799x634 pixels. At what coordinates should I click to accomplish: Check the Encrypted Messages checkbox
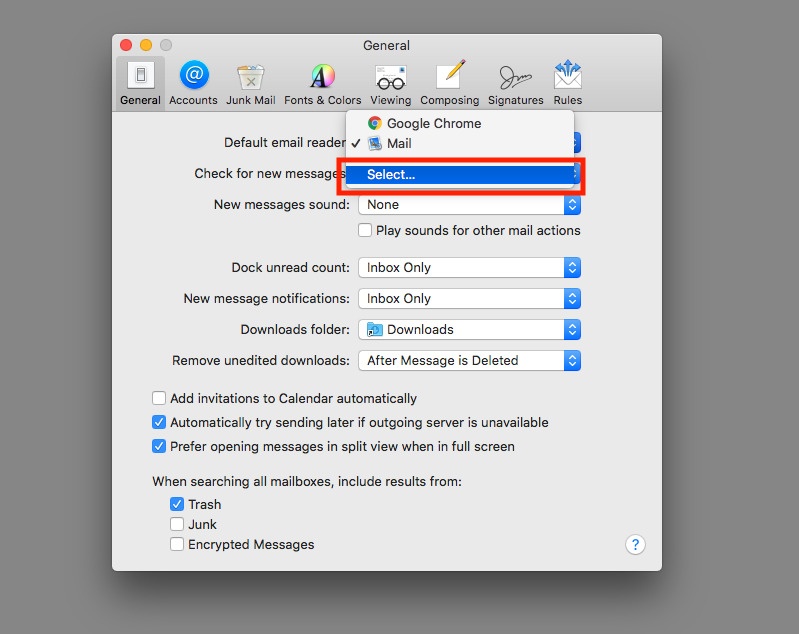pos(177,544)
